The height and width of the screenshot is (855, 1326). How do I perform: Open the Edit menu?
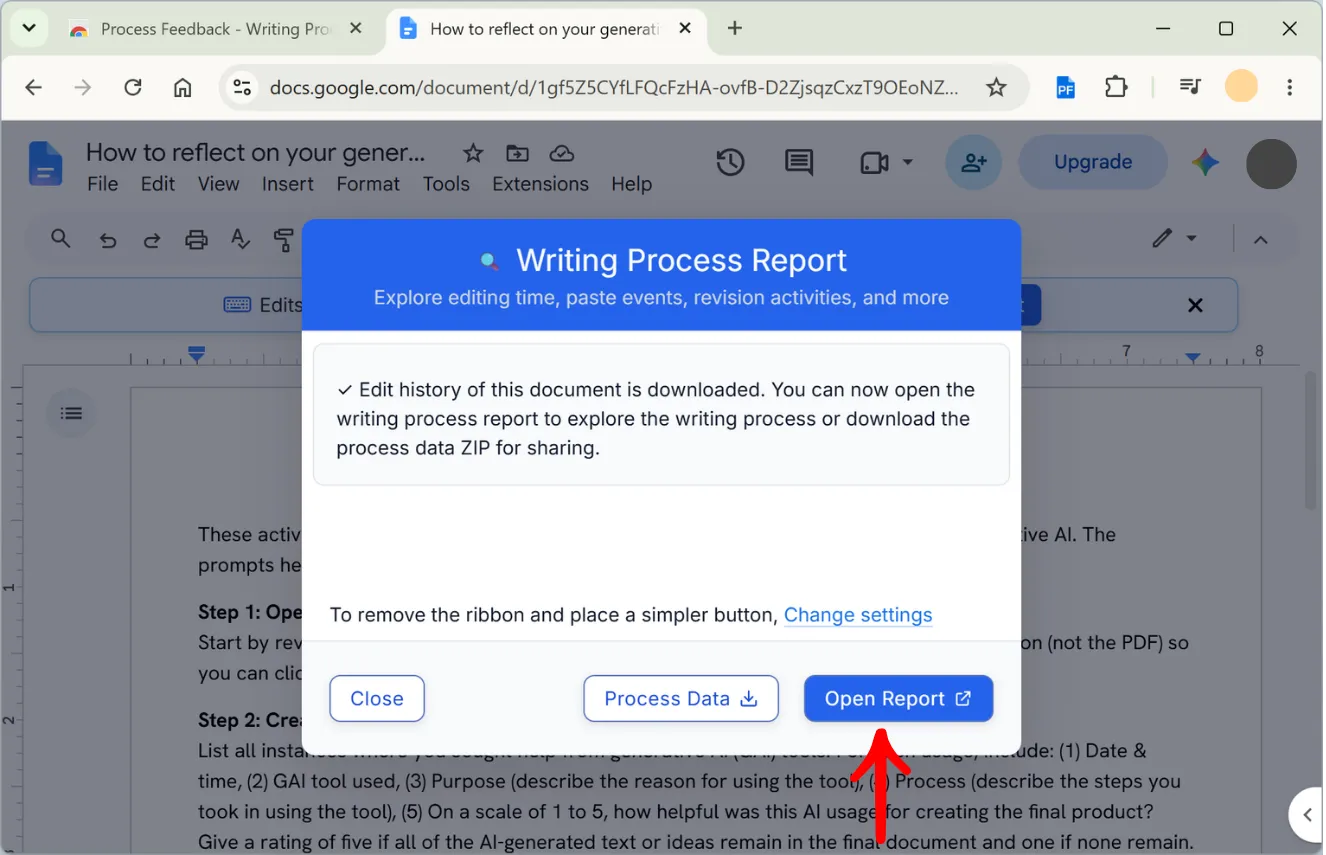(x=158, y=184)
